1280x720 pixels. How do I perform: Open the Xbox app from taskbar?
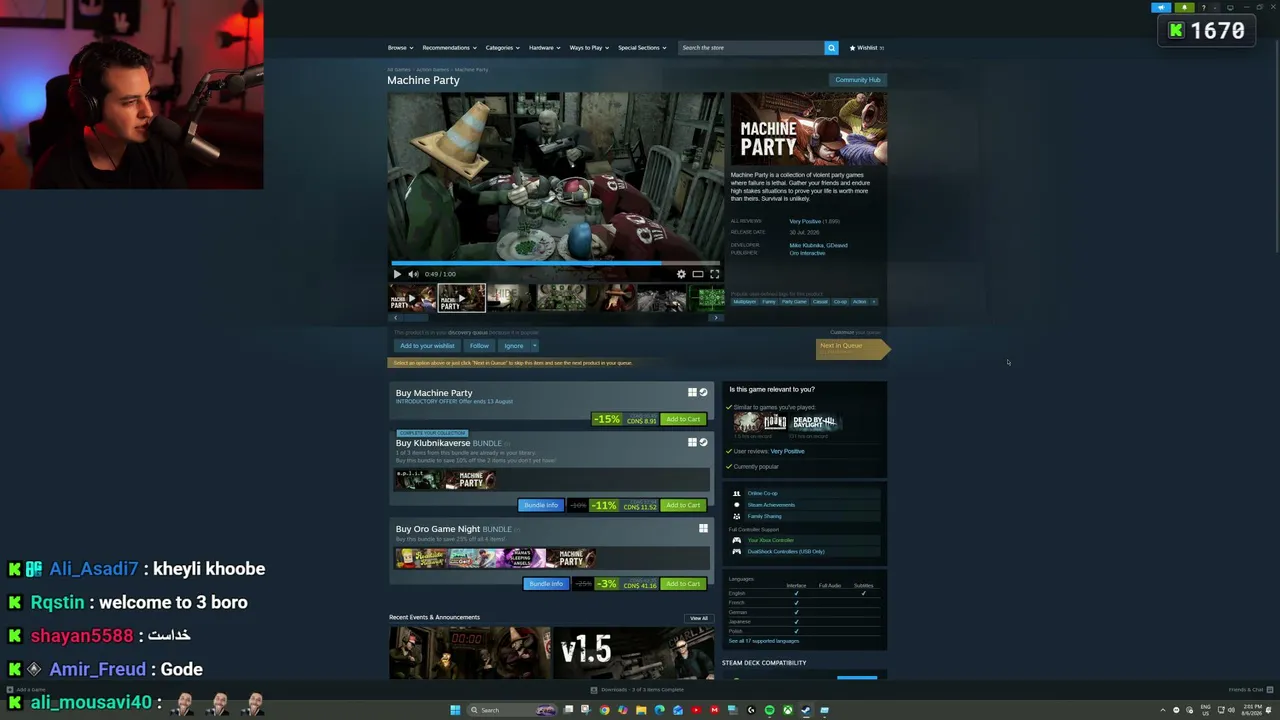(x=788, y=710)
